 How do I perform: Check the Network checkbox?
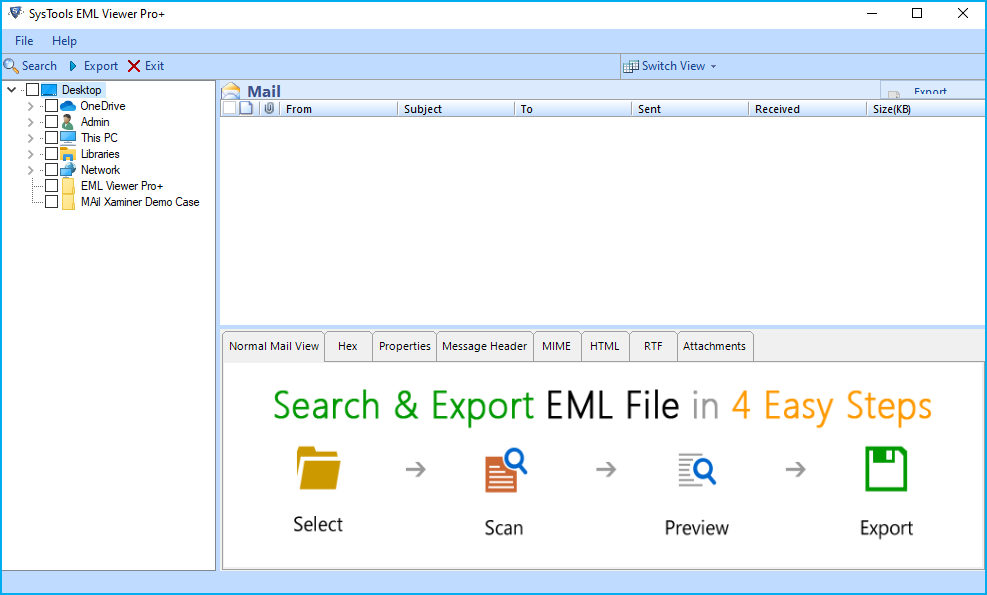(x=52, y=170)
